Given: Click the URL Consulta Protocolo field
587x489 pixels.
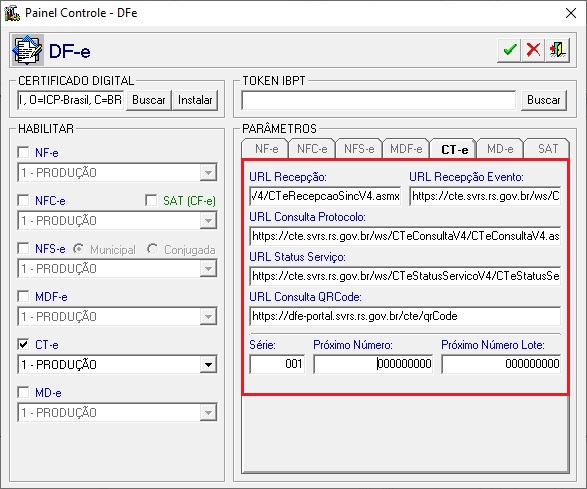Looking at the screenshot, I should [x=405, y=236].
